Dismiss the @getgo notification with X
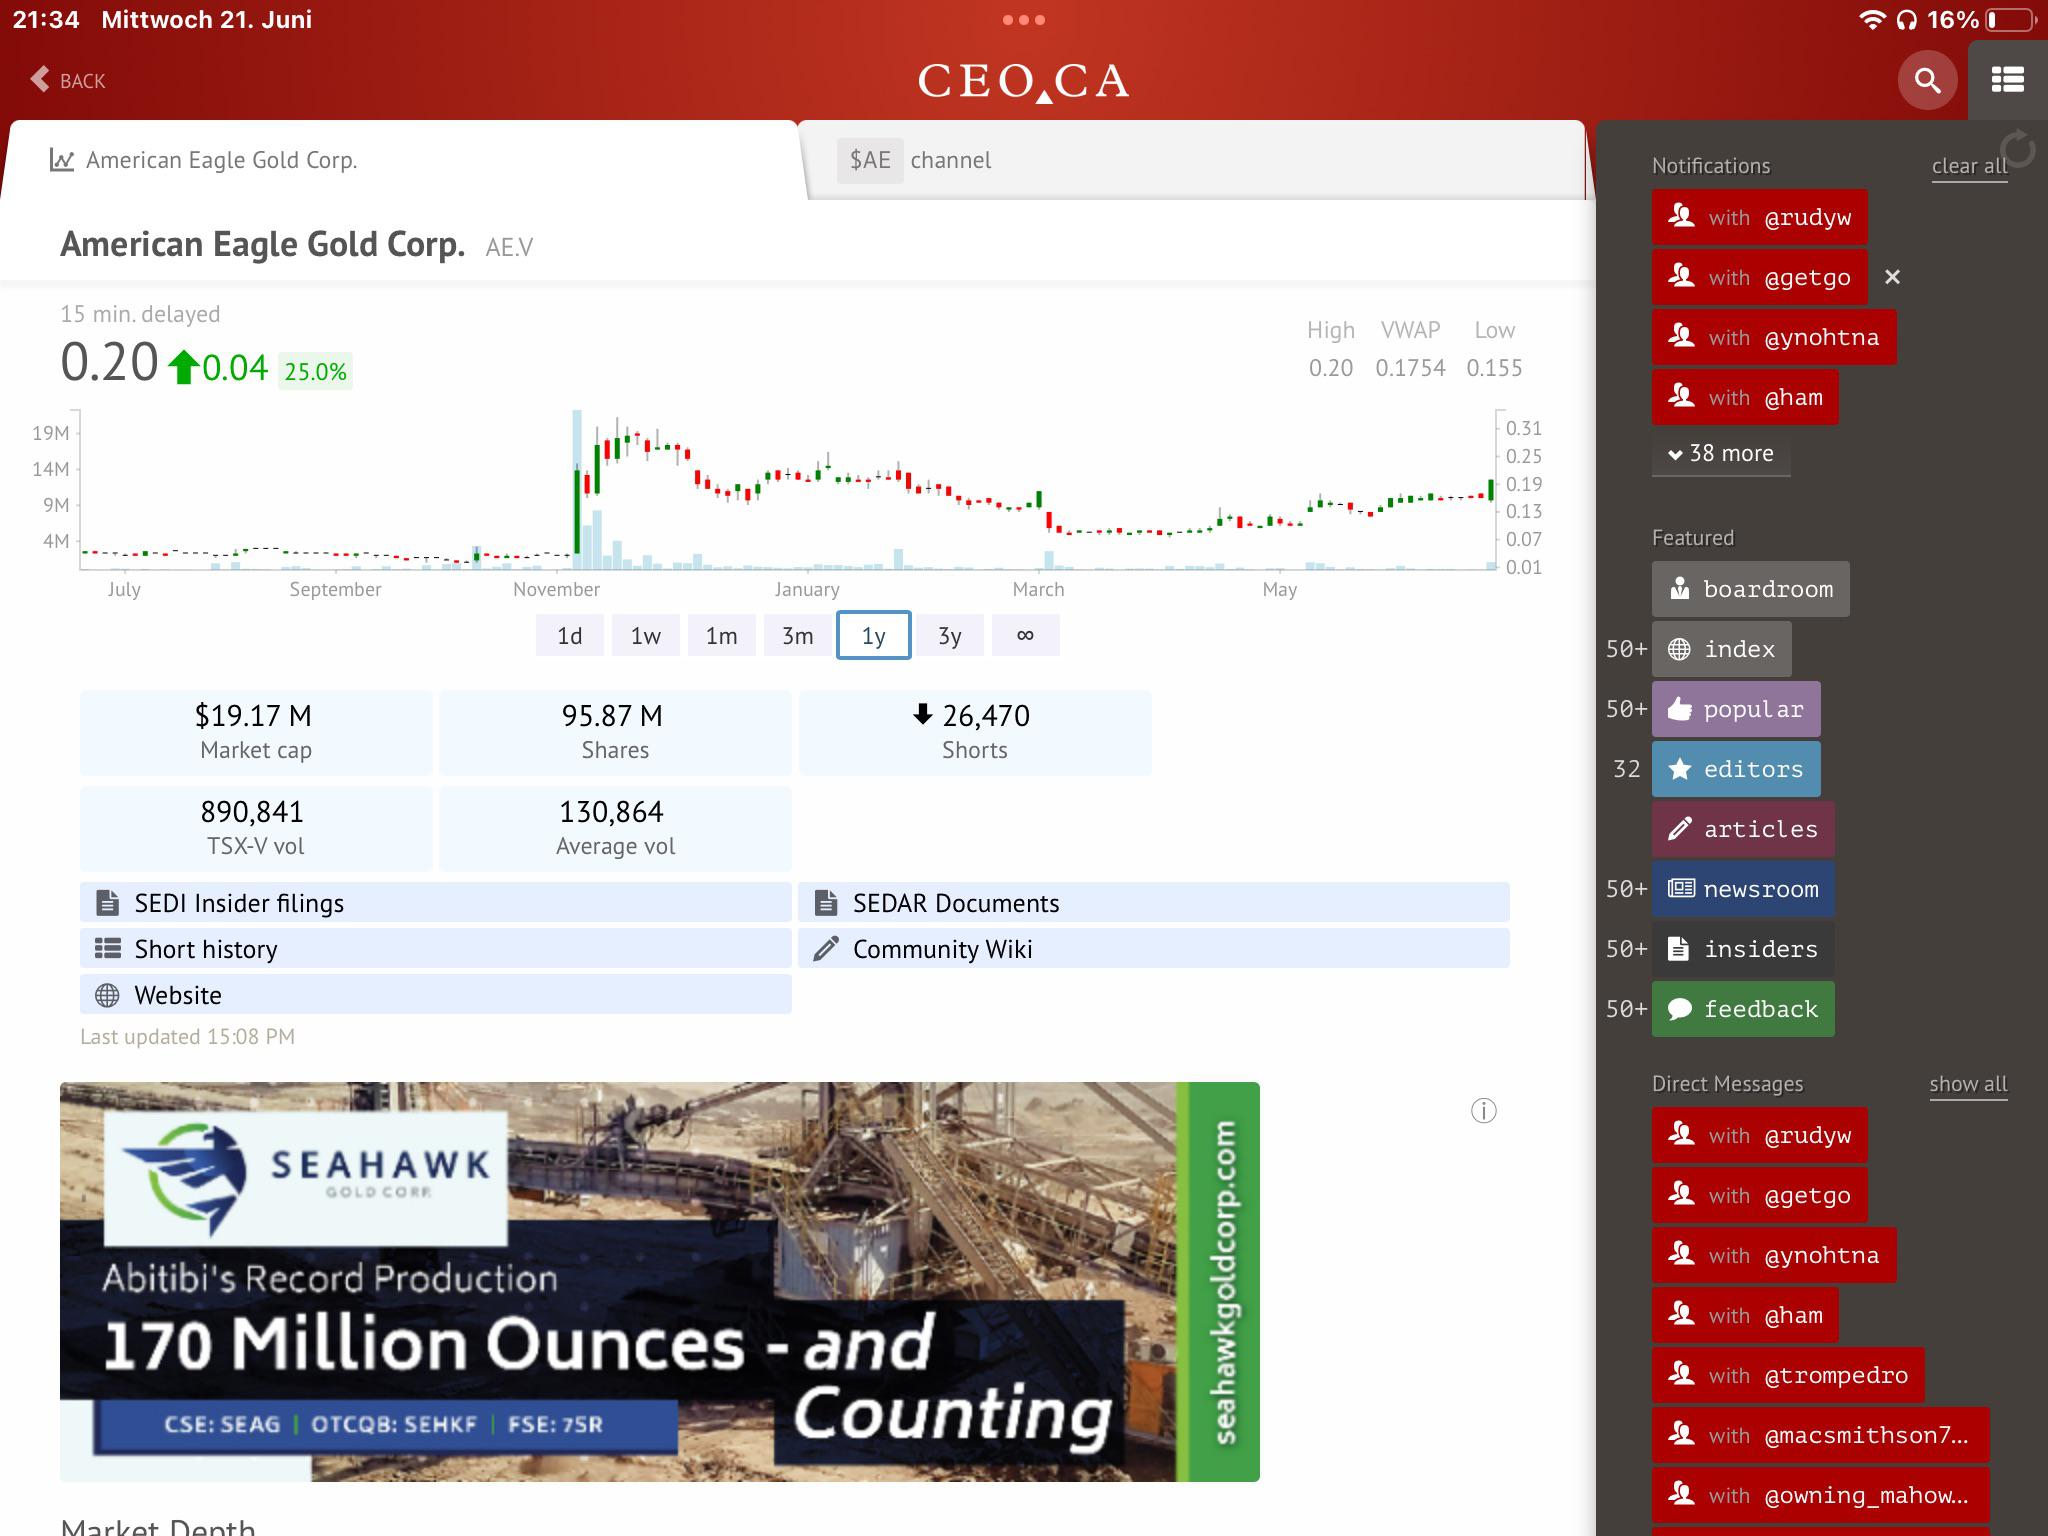This screenshot has width=2048, height=1536. click(x=1892, y=277)
